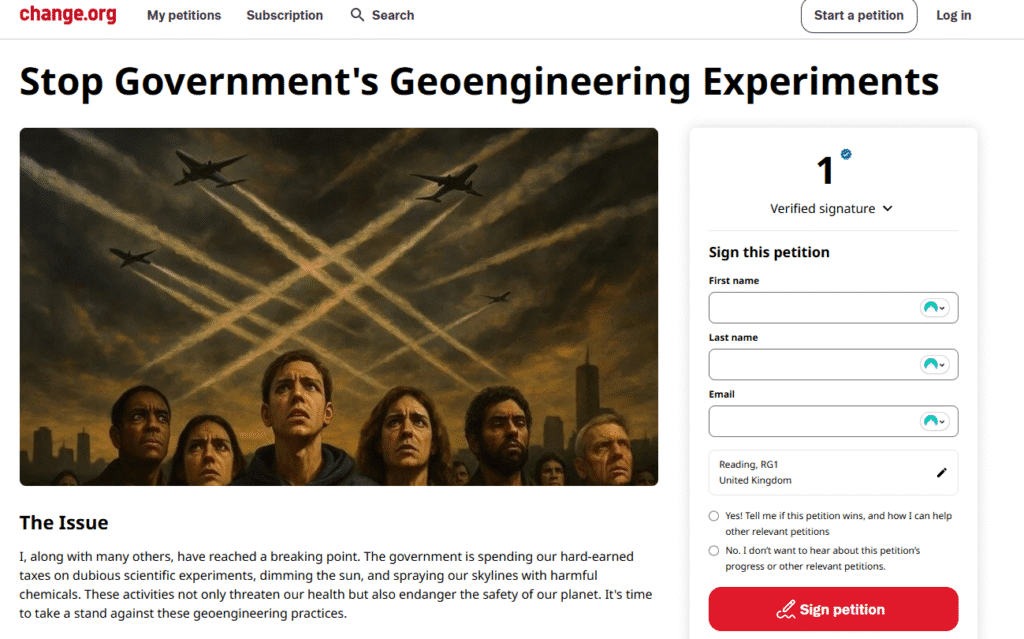Click the Log in link
Screen dimensions: 1024x639
[x=953, y=15]
